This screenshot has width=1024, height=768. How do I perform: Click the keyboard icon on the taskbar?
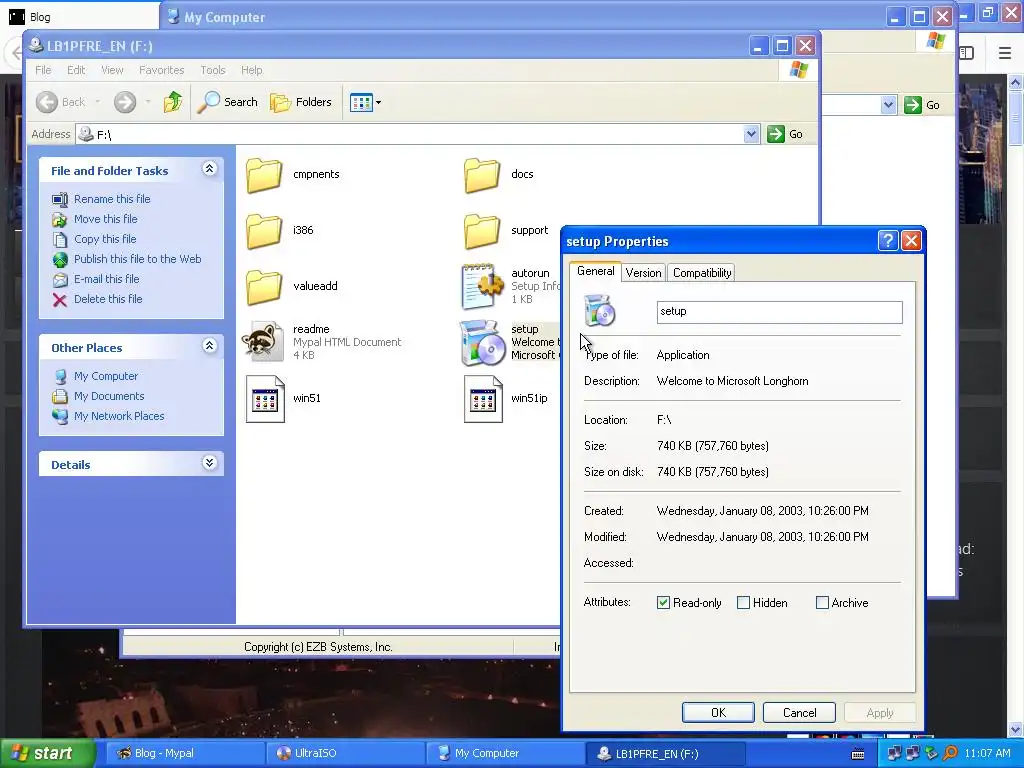click(858, 755)
